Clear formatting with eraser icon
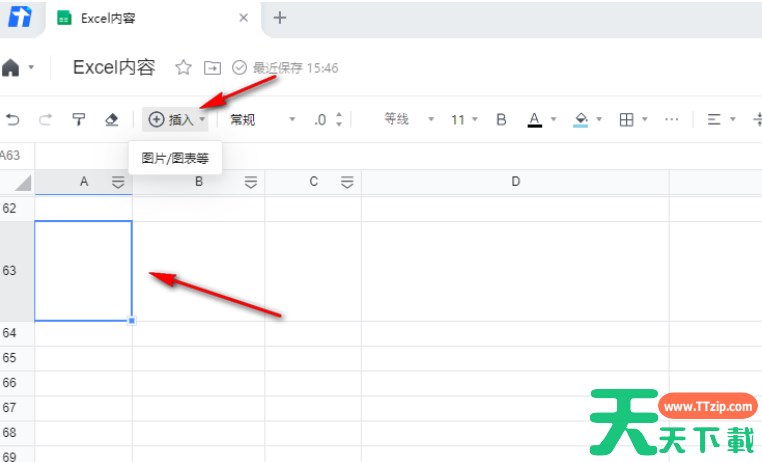This screenshot has width=762, height=462. 111,120
